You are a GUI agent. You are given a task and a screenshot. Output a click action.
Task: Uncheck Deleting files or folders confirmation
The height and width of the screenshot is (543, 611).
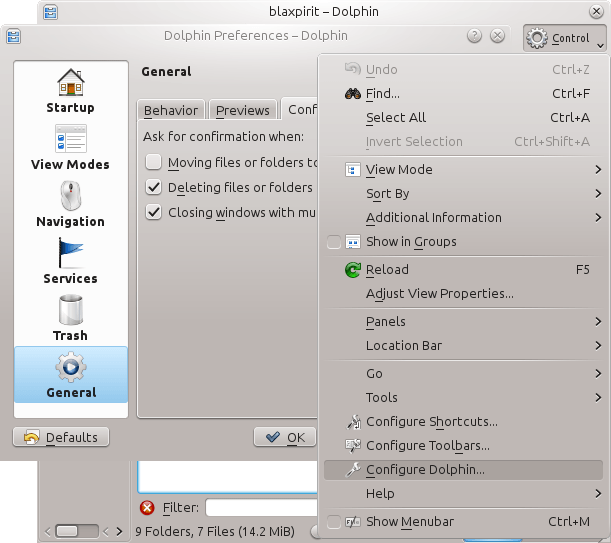coord(154,187)
